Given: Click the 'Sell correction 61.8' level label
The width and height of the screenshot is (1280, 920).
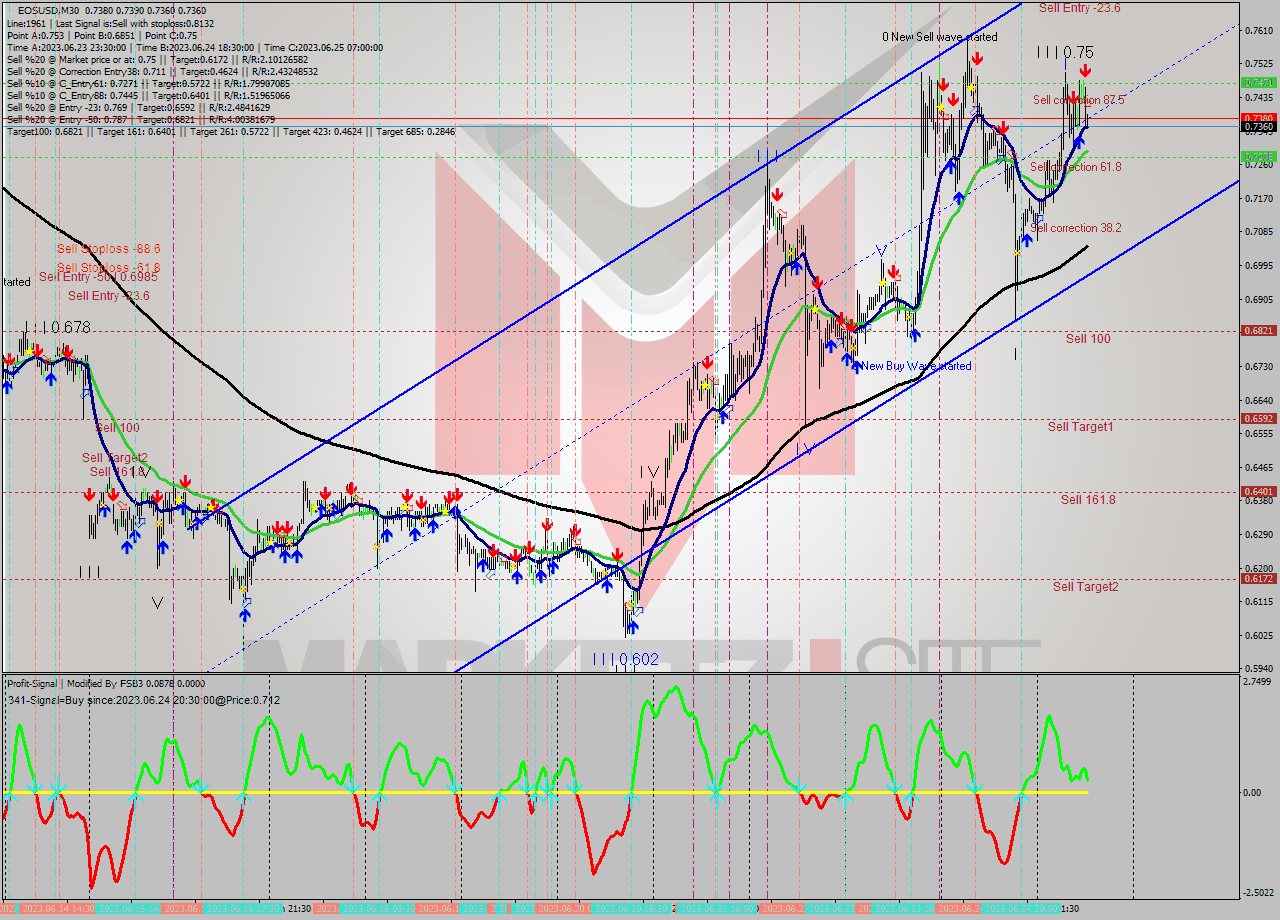Looking at the screenshot, I should (x=1075, y=167).
